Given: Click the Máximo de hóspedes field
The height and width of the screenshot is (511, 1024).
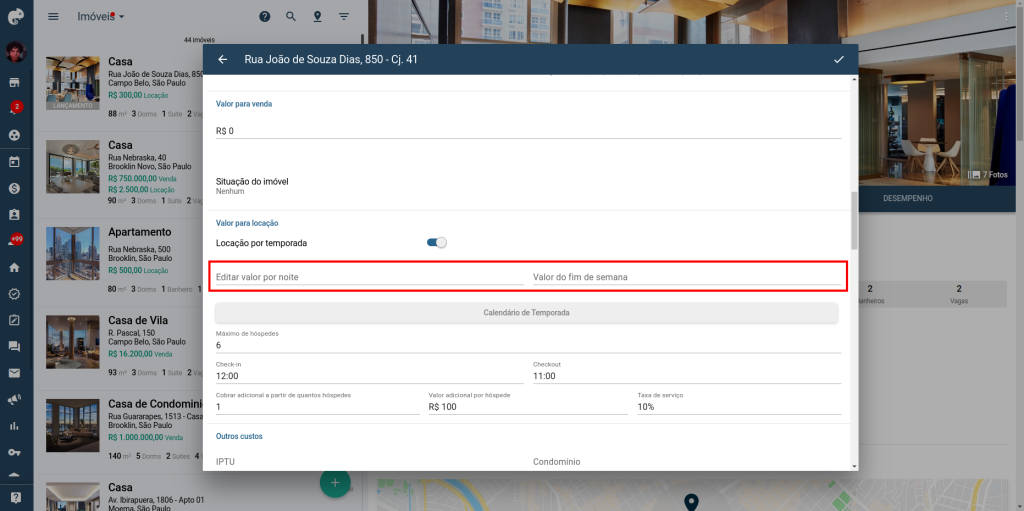Looking at the screenshot, I should (x=528, y=341).
